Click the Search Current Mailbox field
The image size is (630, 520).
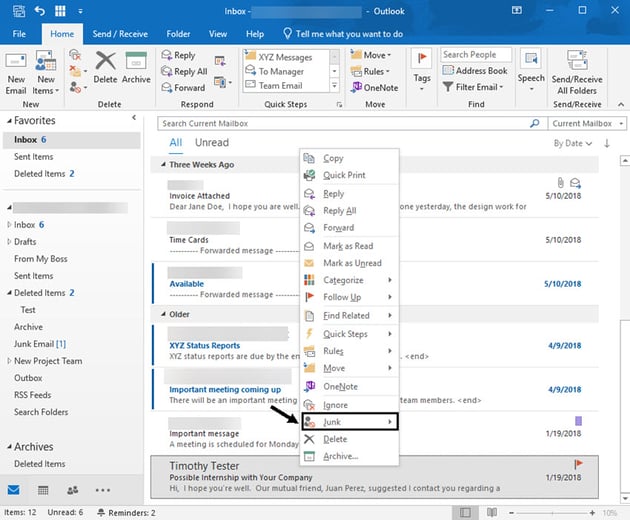coord(344,123)
